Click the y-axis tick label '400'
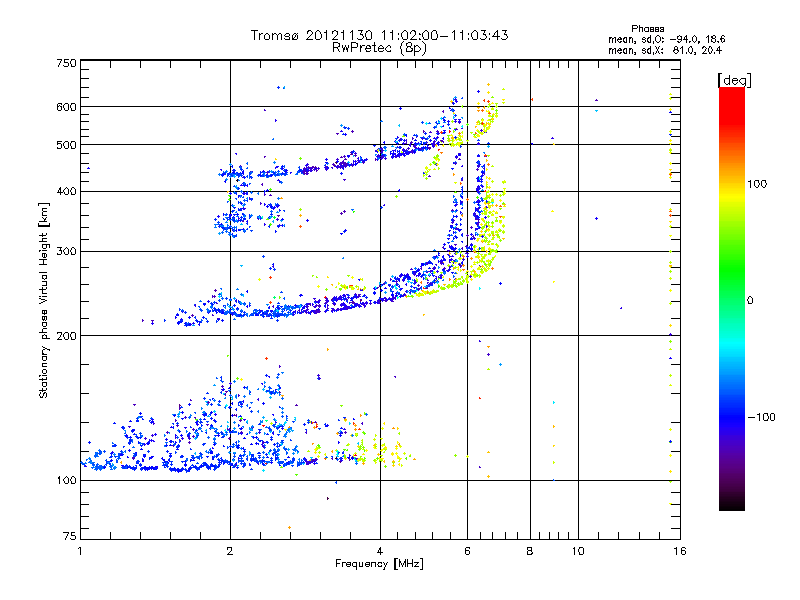The height and width of the screenshot is (600, 800). tap(66, 192)
